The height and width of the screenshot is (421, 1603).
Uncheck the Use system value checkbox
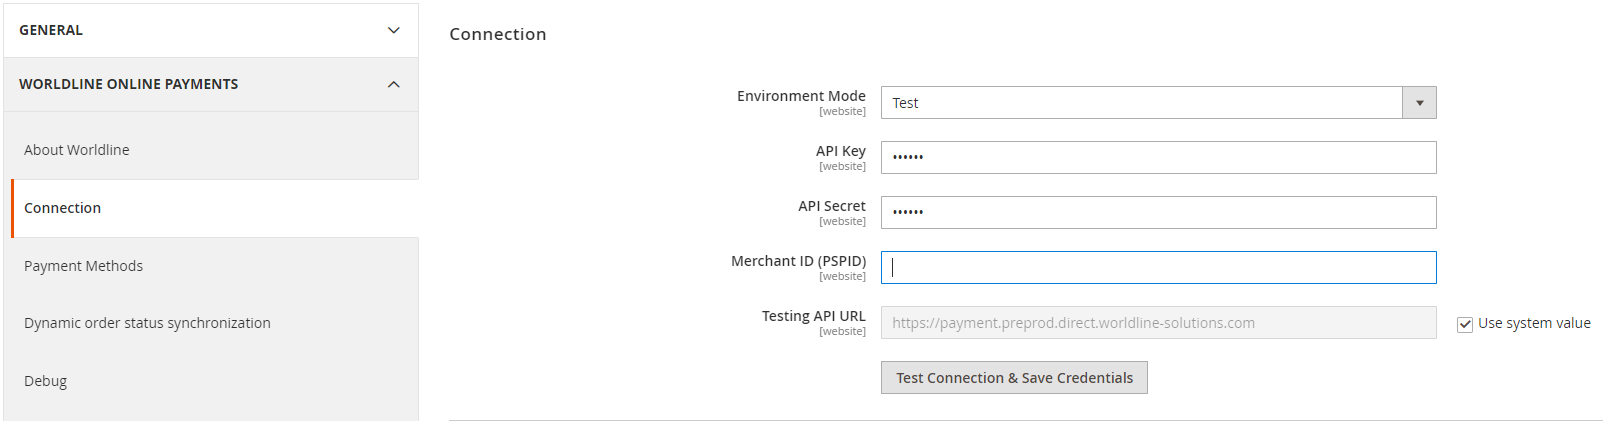pyautogui.click(x=1465, y=324)
